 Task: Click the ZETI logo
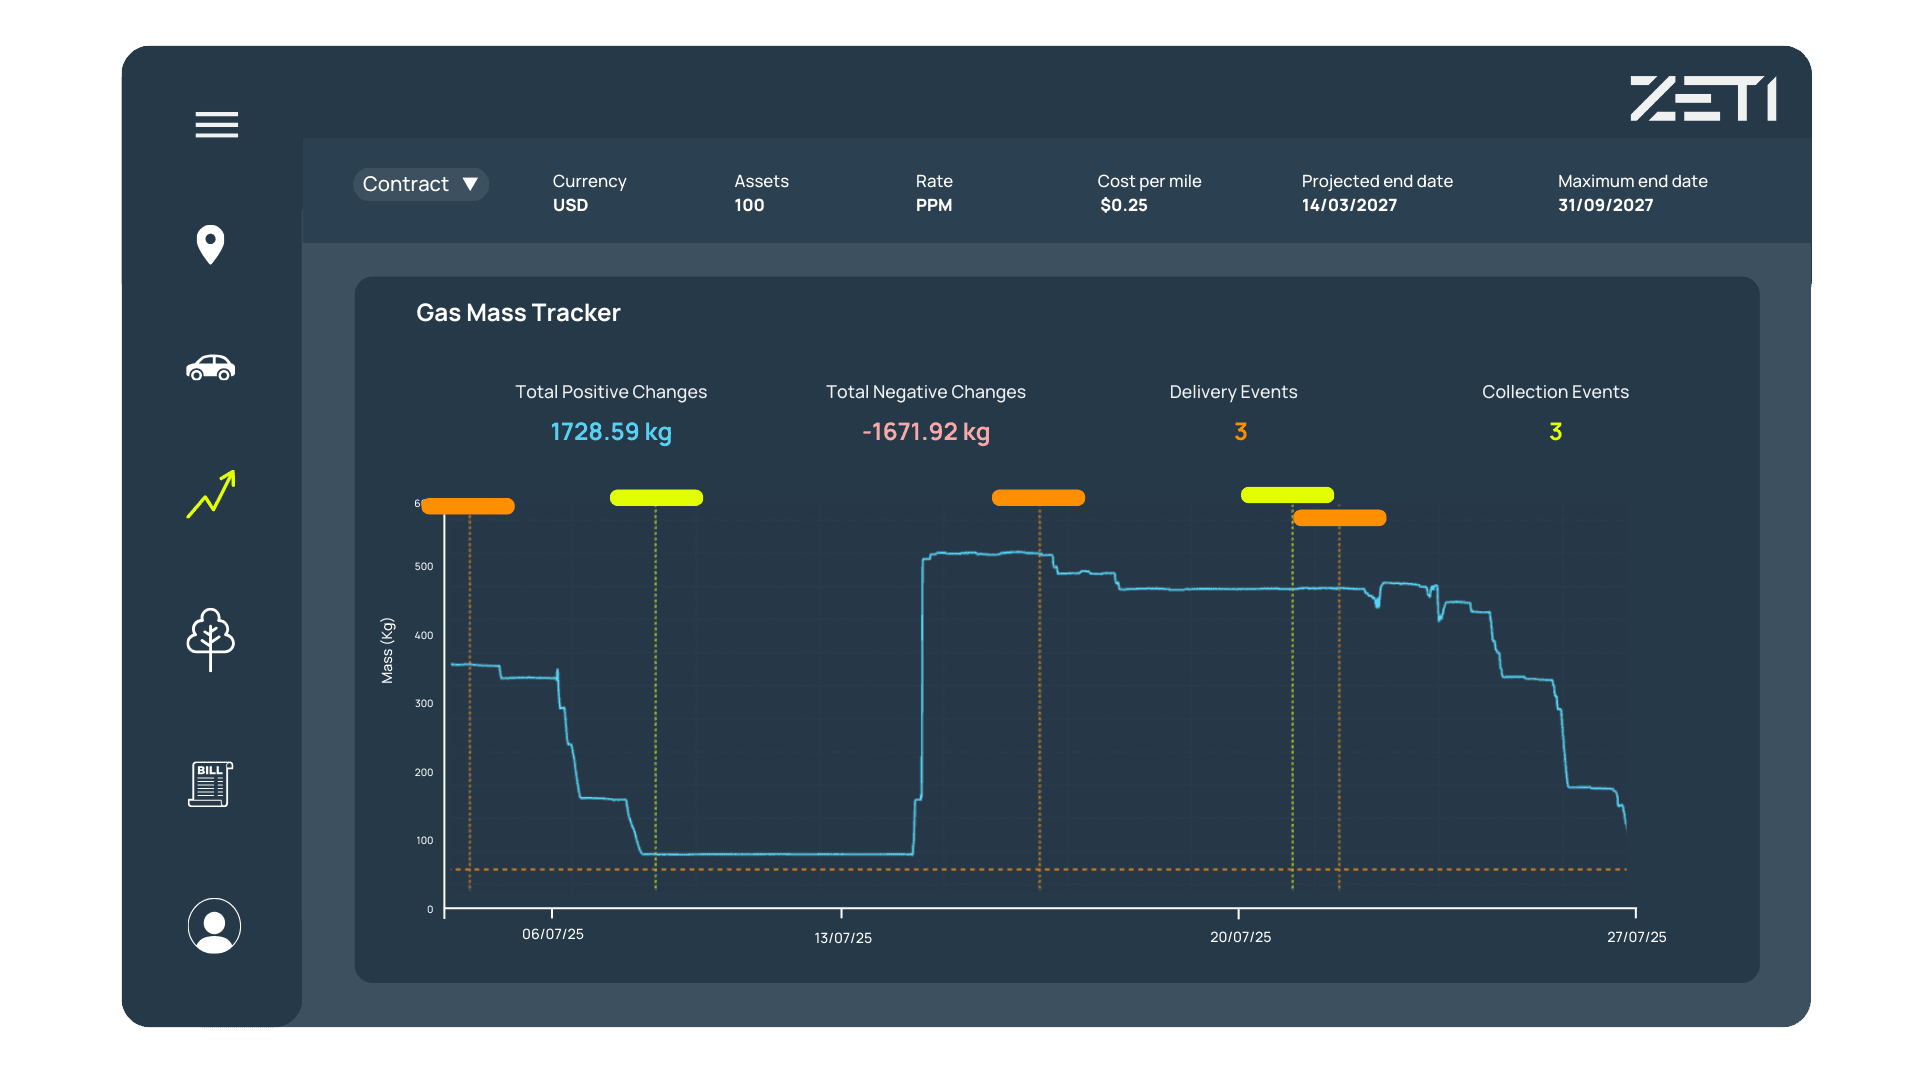pos(1703,99)
